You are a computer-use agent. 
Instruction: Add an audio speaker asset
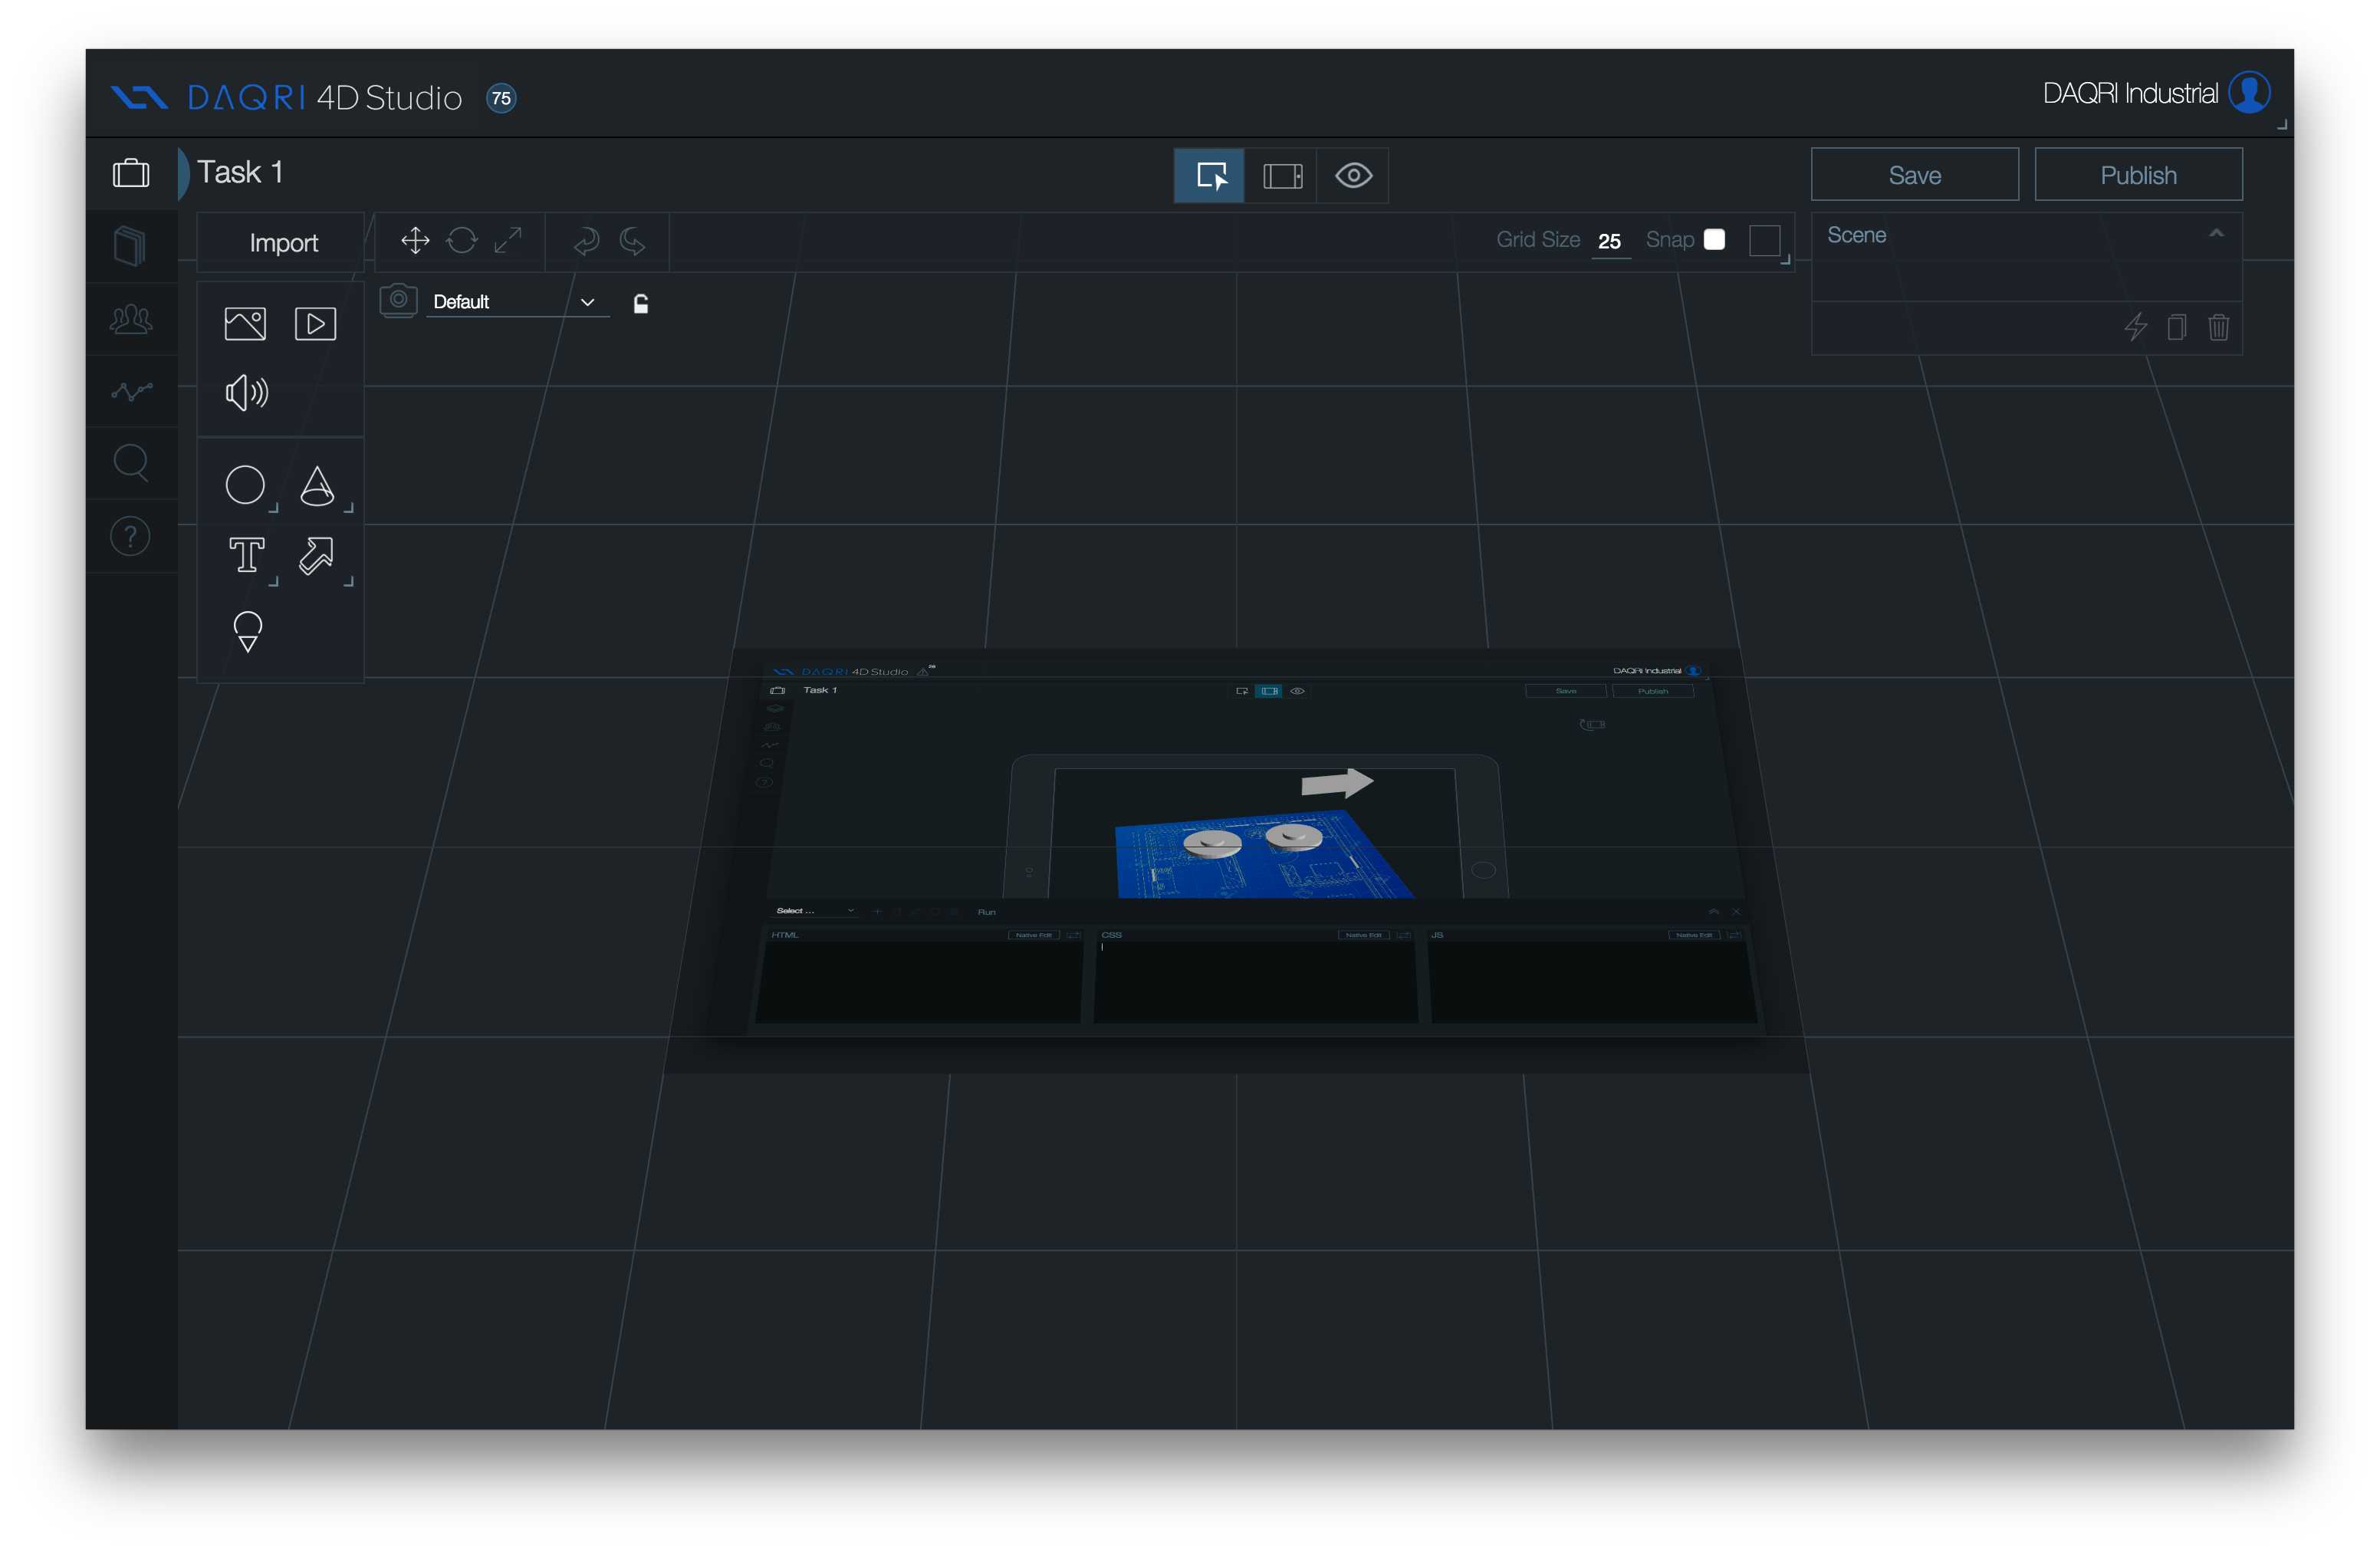[x=247, y=393]
